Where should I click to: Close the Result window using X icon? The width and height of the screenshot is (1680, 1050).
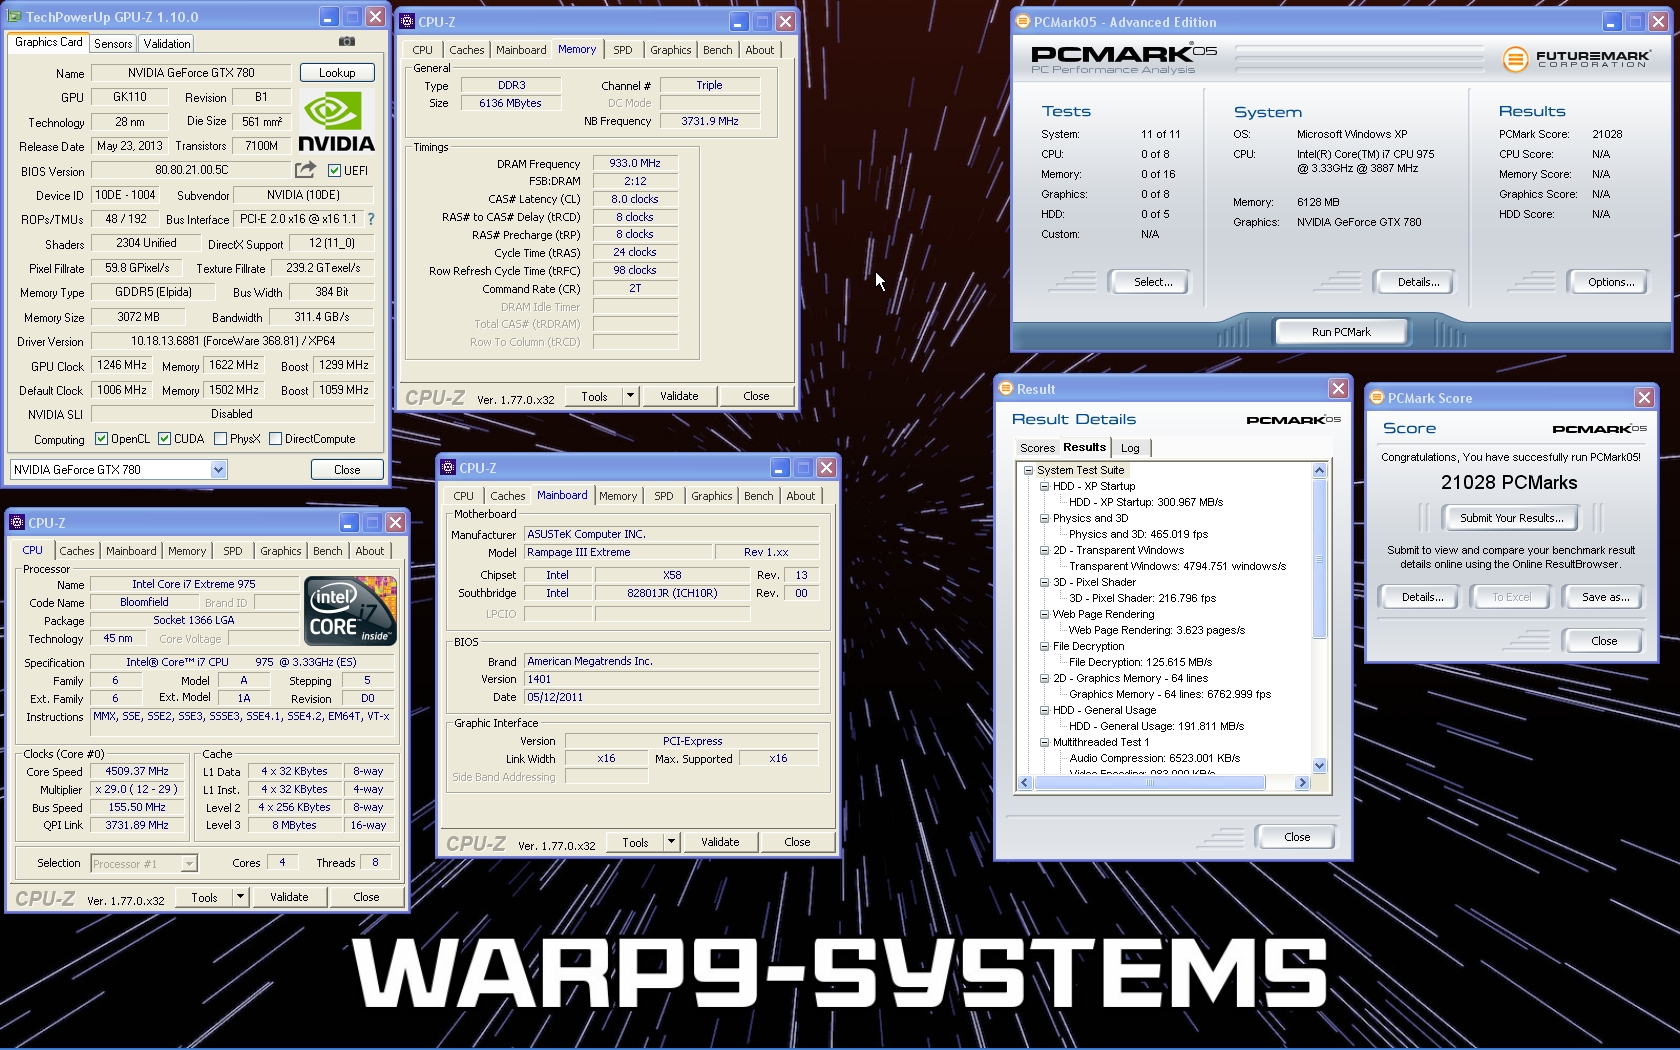pyautogui.click(x=1338, y=388)
